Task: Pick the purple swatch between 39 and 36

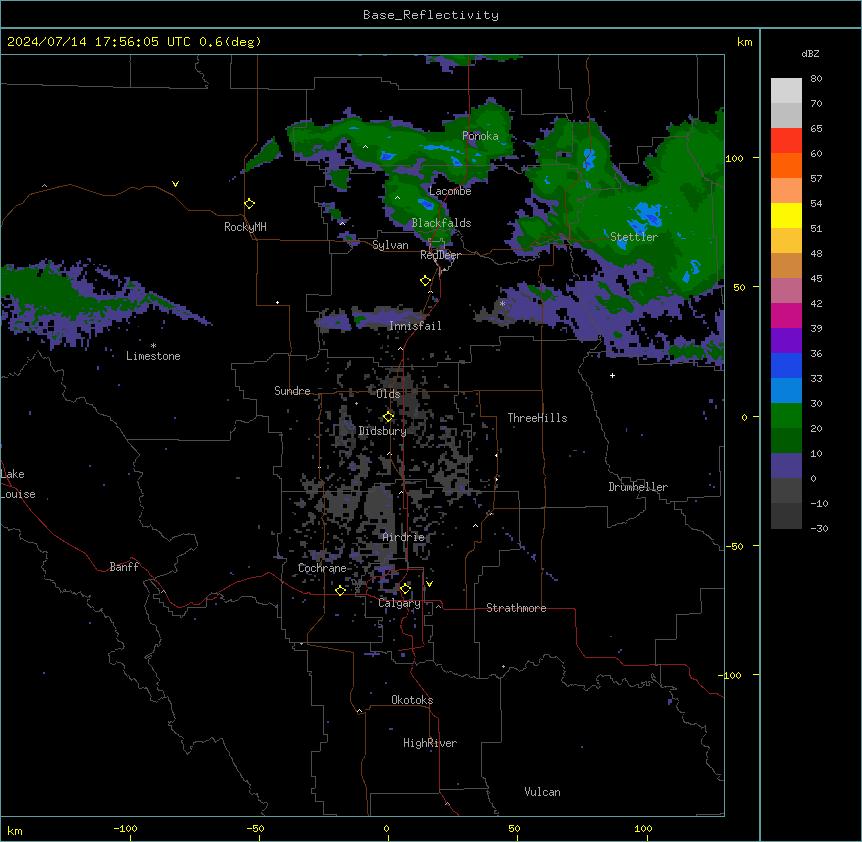Action: pyautogui.click(x=786, y=340)
